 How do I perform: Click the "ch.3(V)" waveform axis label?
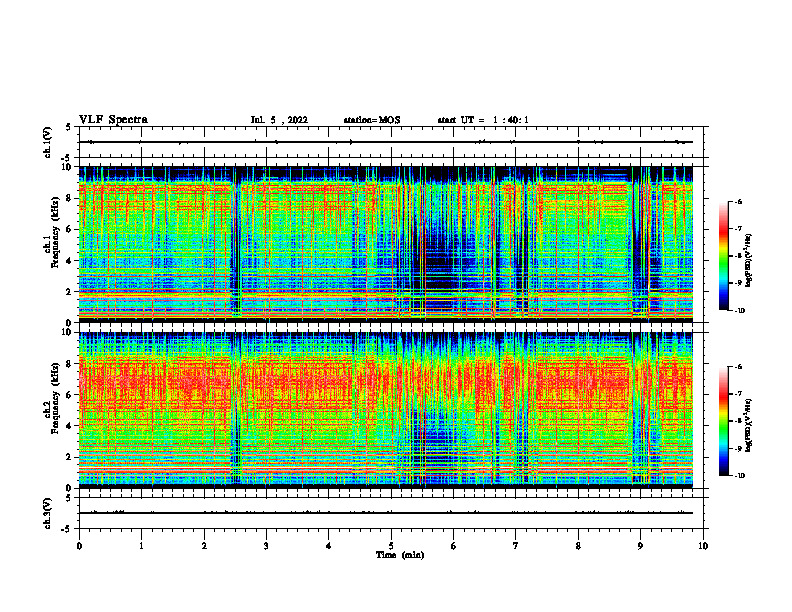[x=48, y=513]
